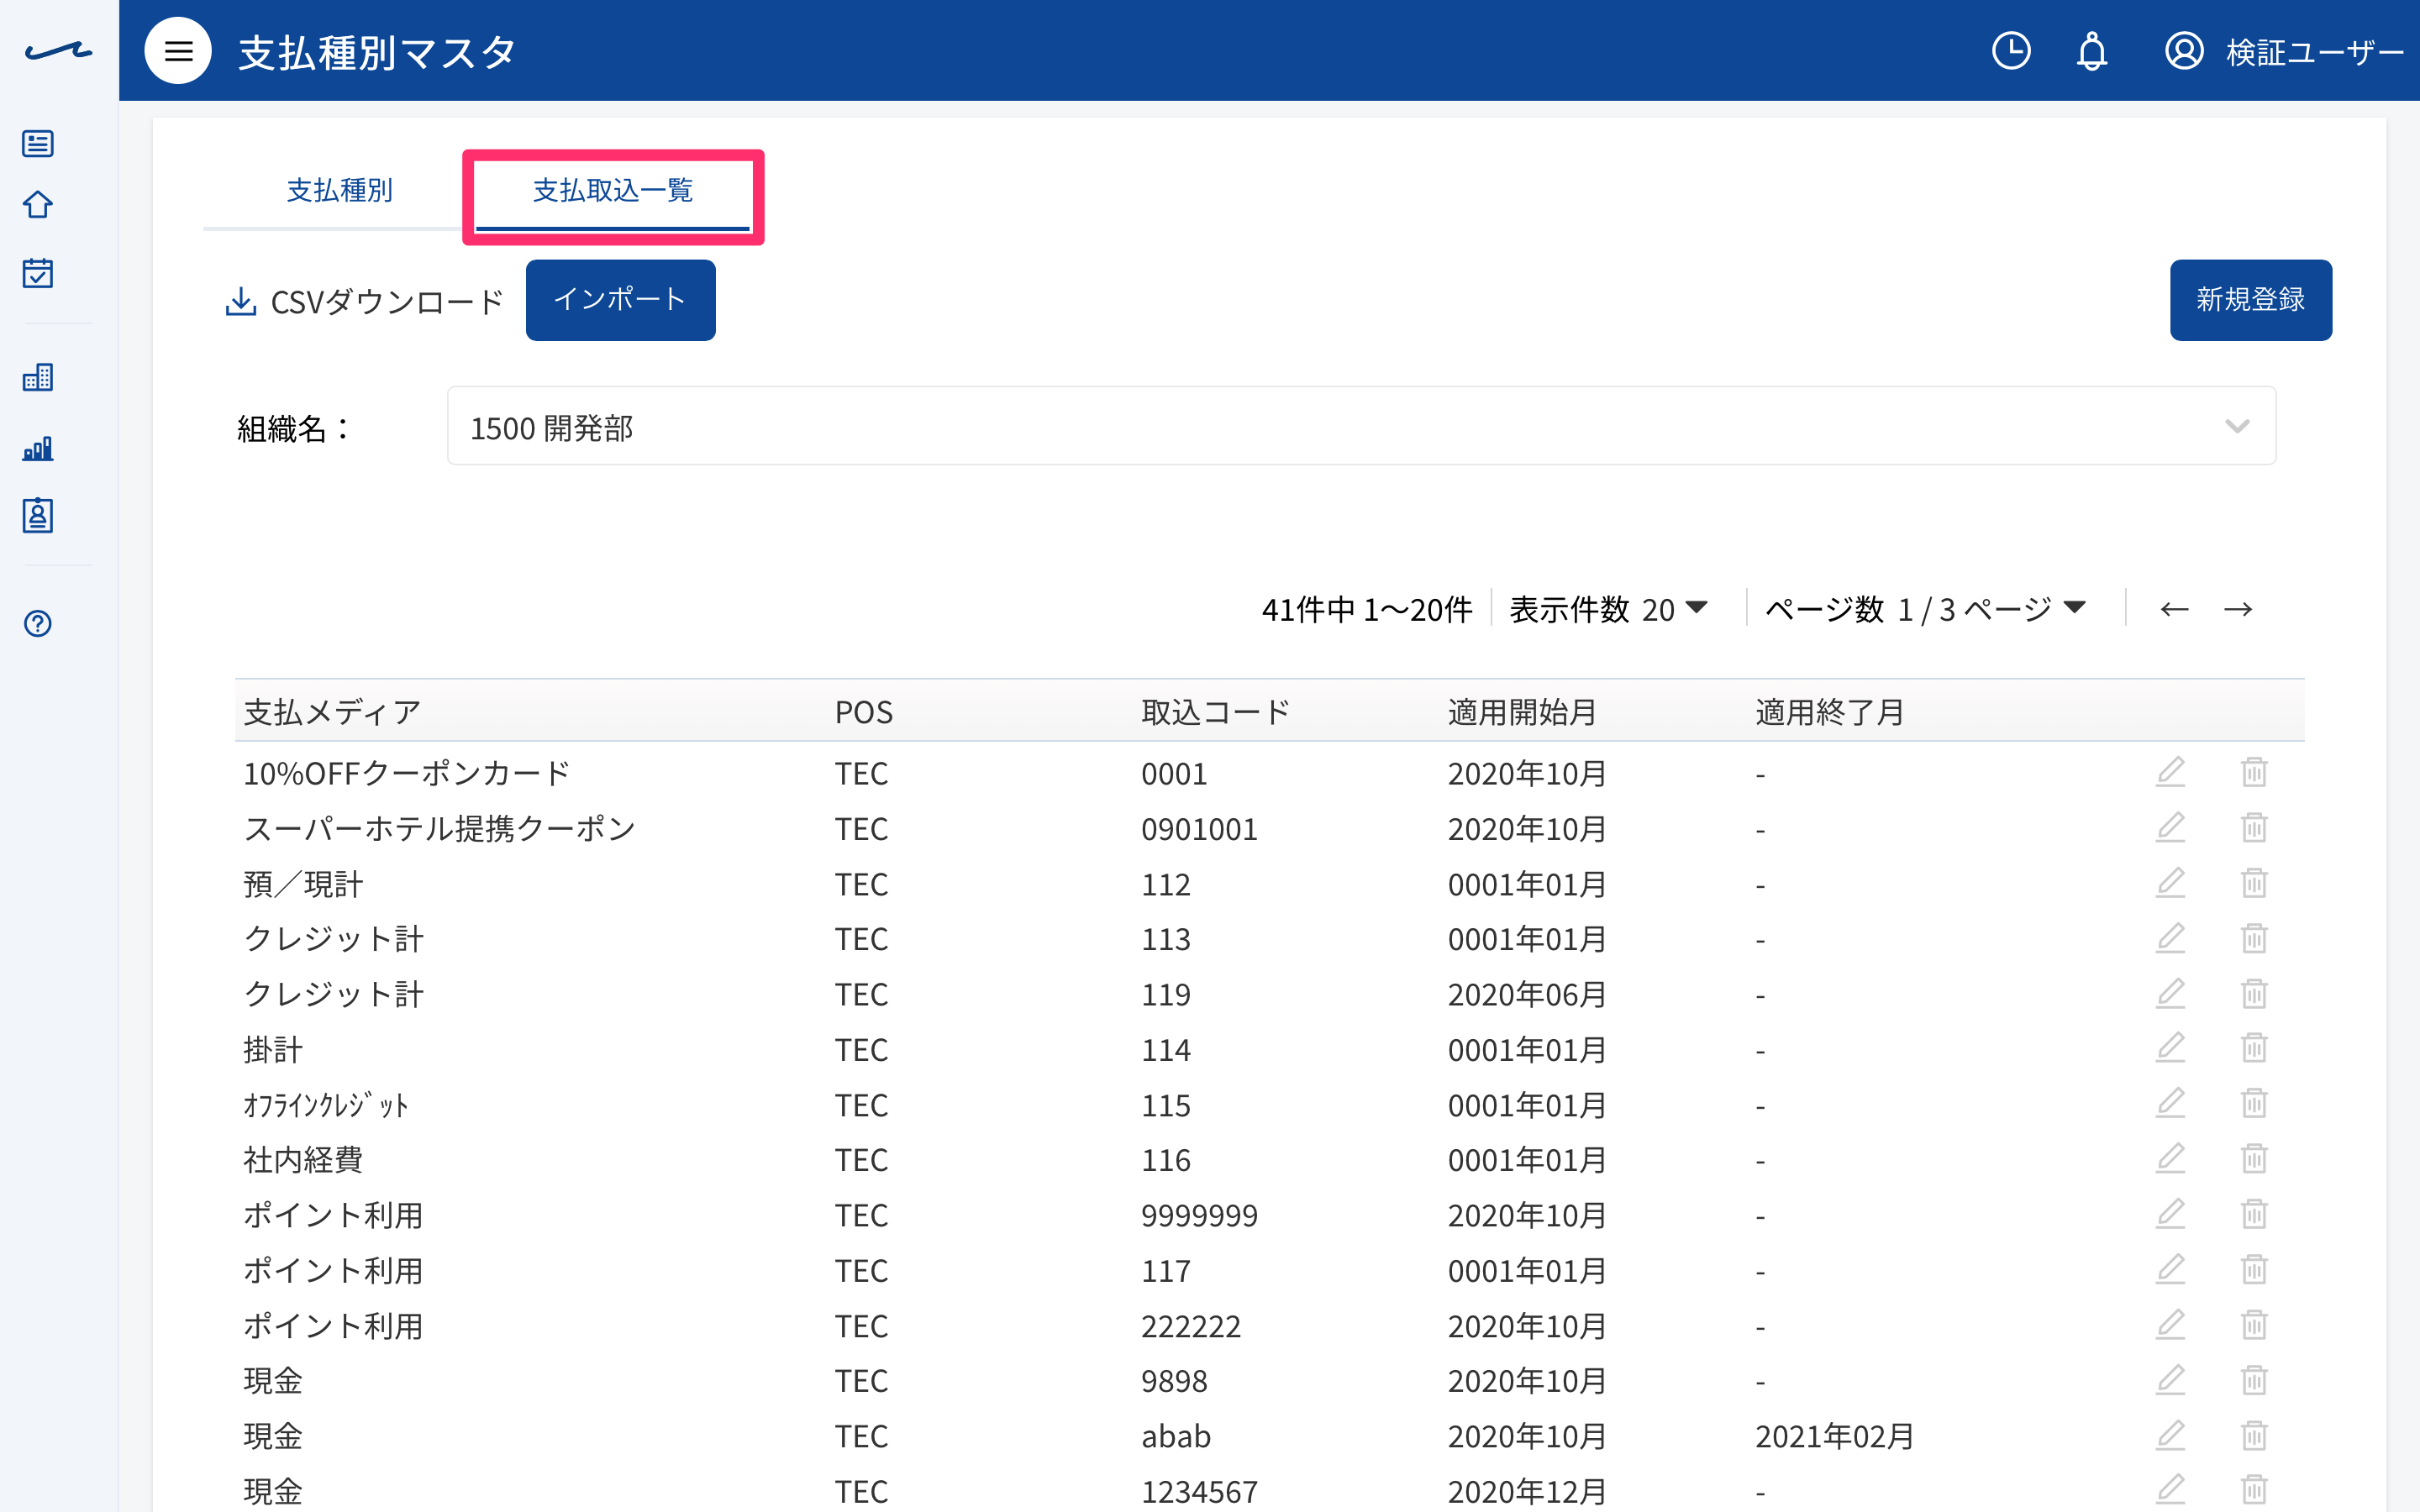Click the 0901001 code cell
Viewport: 2420px width, 1512px height.
point(1199,829)
